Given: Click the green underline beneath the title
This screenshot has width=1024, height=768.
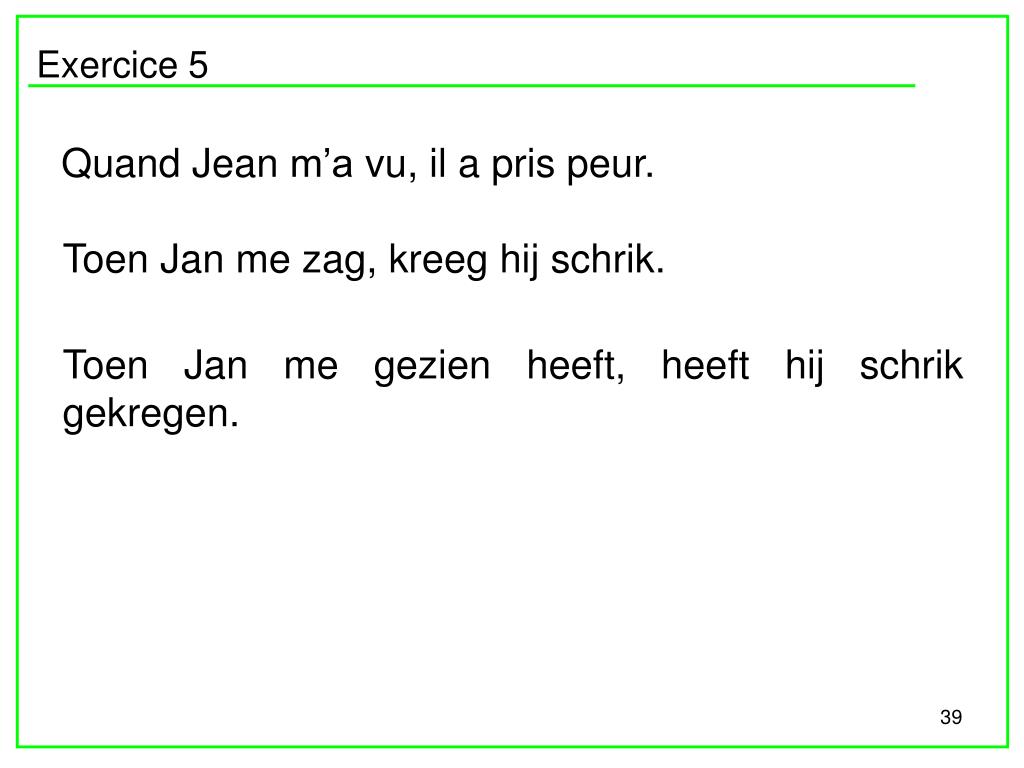Looking at the screenshot, I should (x=472, y=86).
